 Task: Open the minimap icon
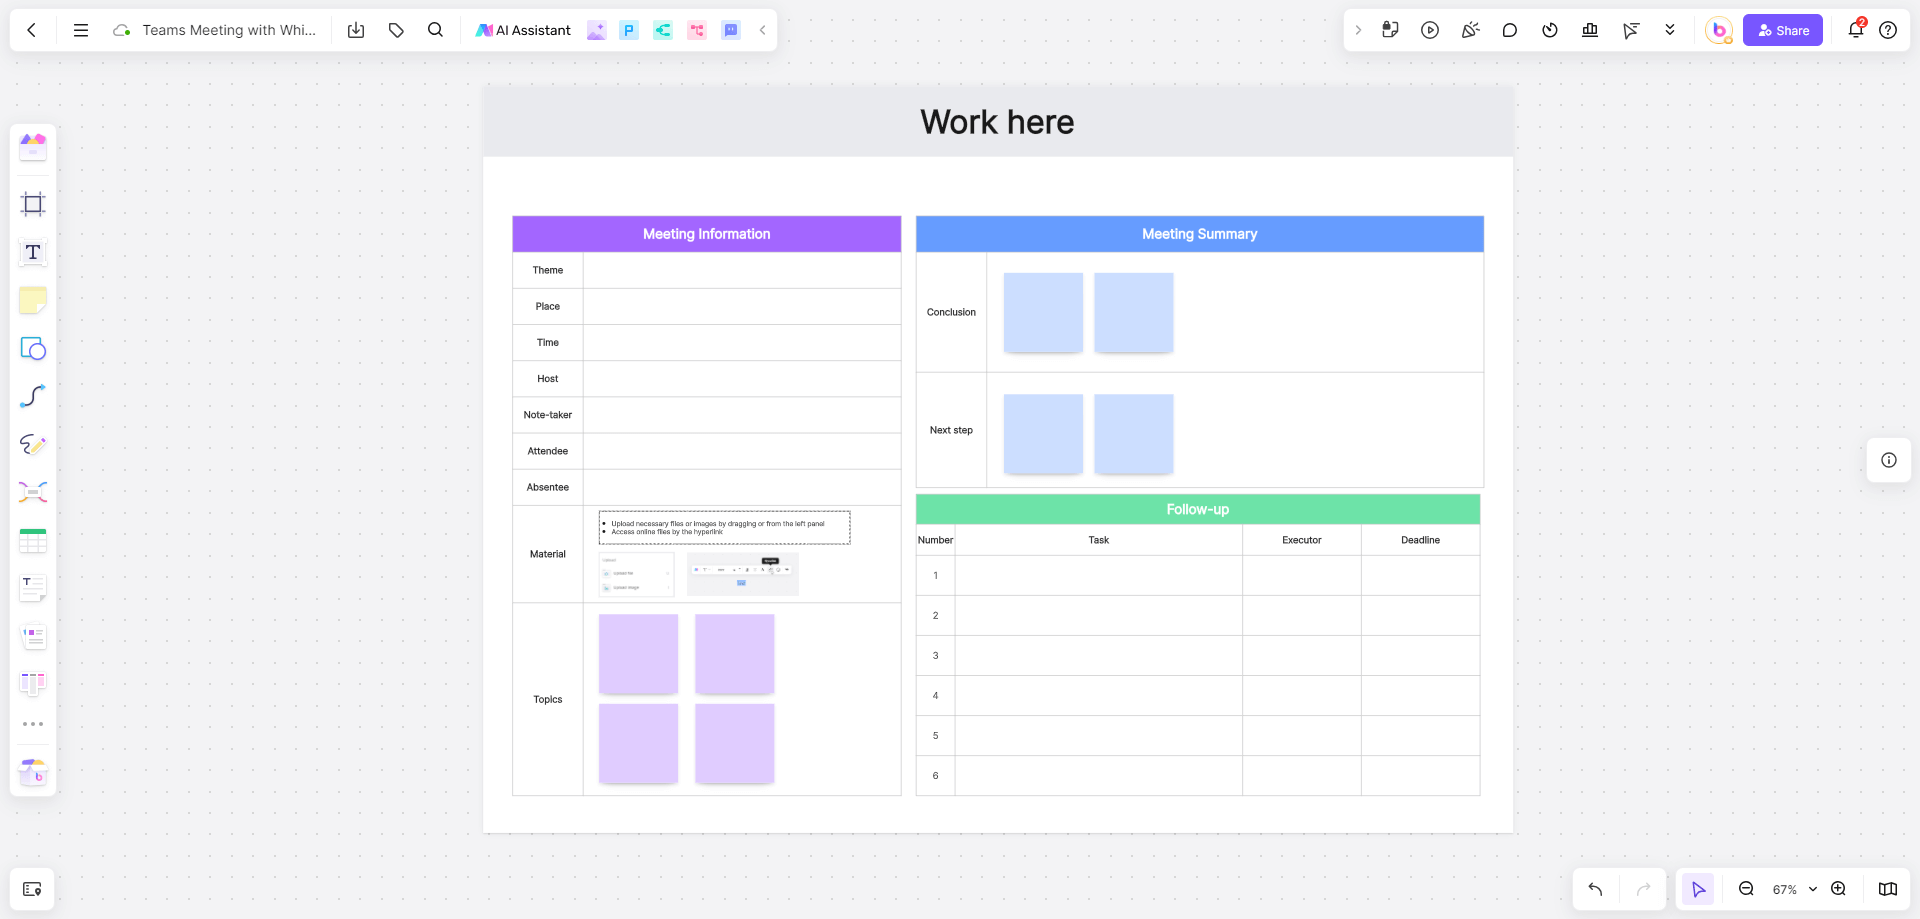(x=1888, y=889)
